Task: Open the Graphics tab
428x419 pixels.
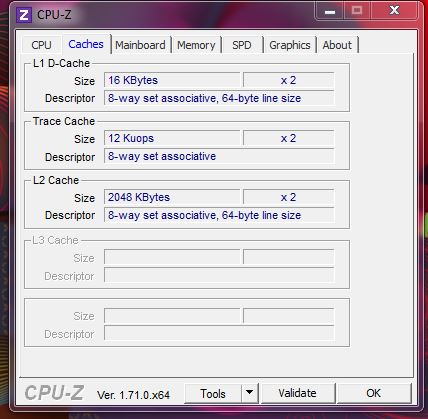Action: [290, 45]
